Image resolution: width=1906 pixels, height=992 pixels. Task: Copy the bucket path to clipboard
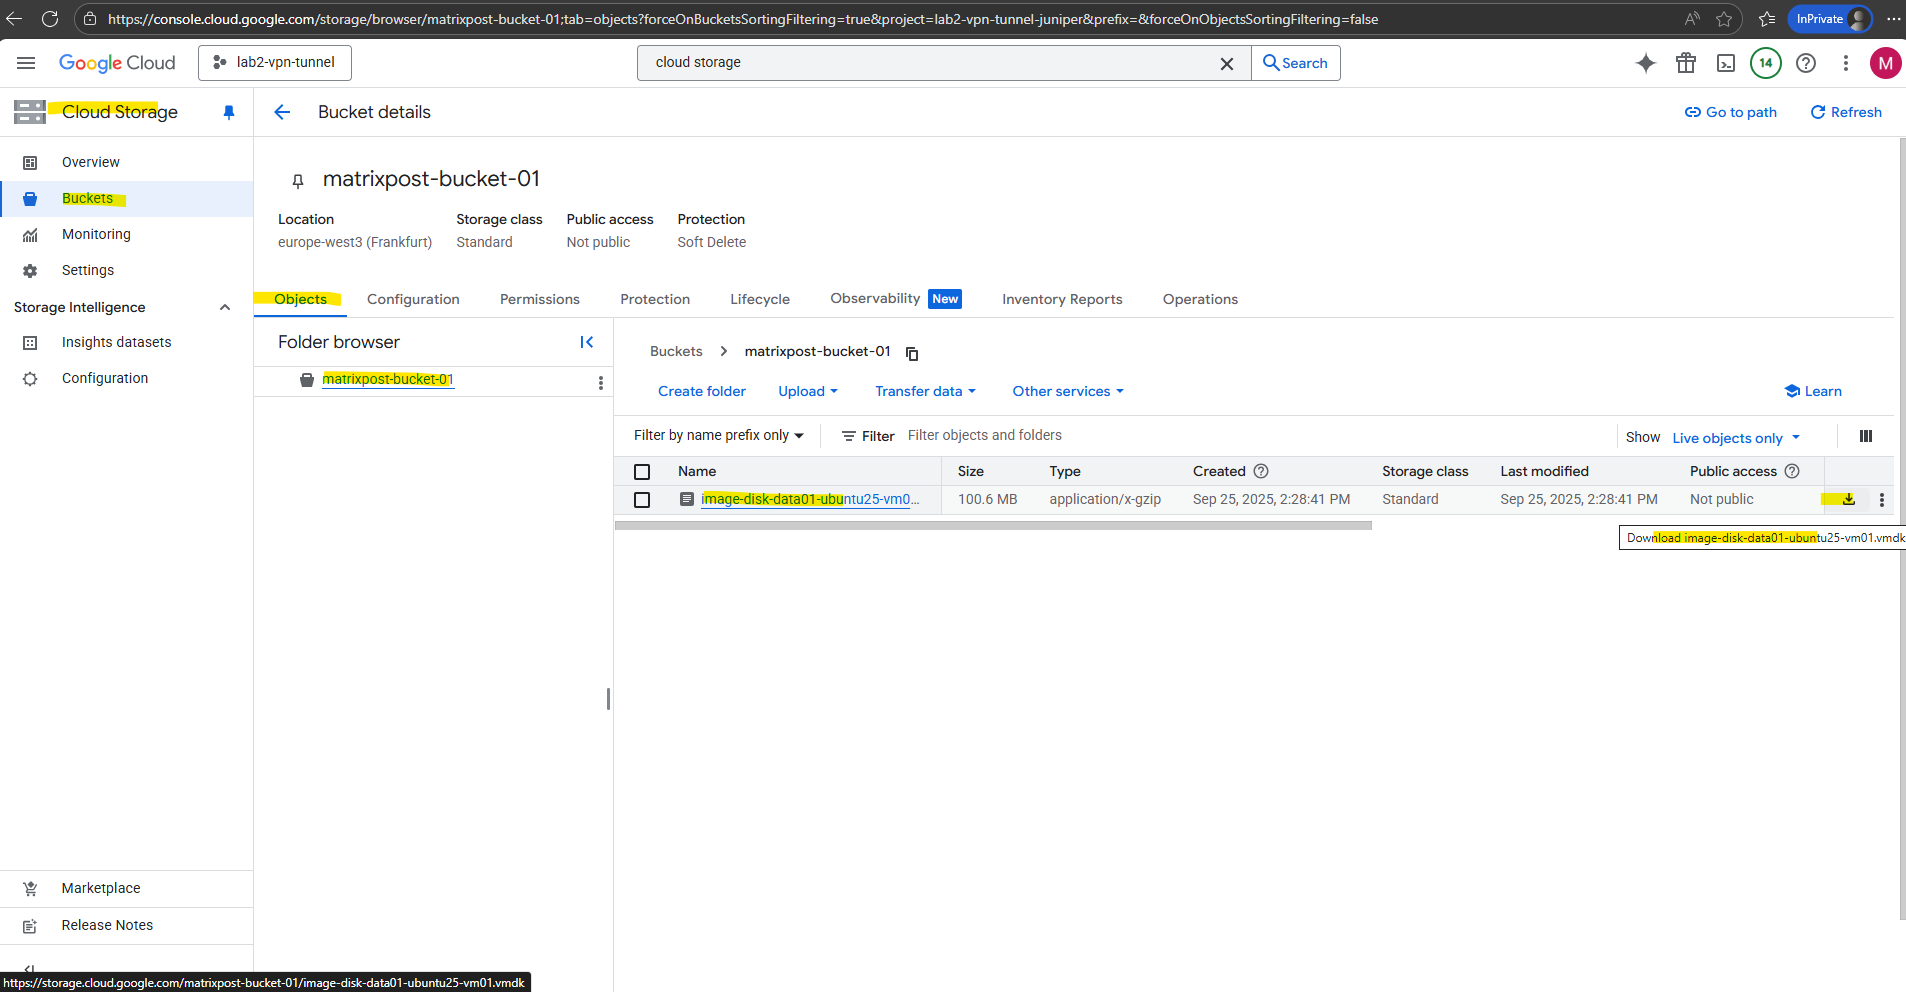tap(912, 353)
